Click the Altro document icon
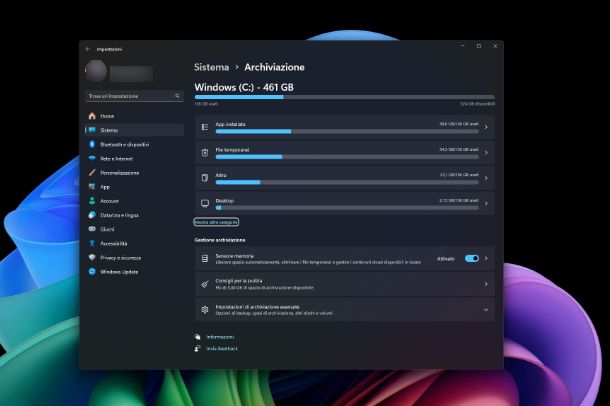Viewport: 610px width, 406px height. click(205, 178)
